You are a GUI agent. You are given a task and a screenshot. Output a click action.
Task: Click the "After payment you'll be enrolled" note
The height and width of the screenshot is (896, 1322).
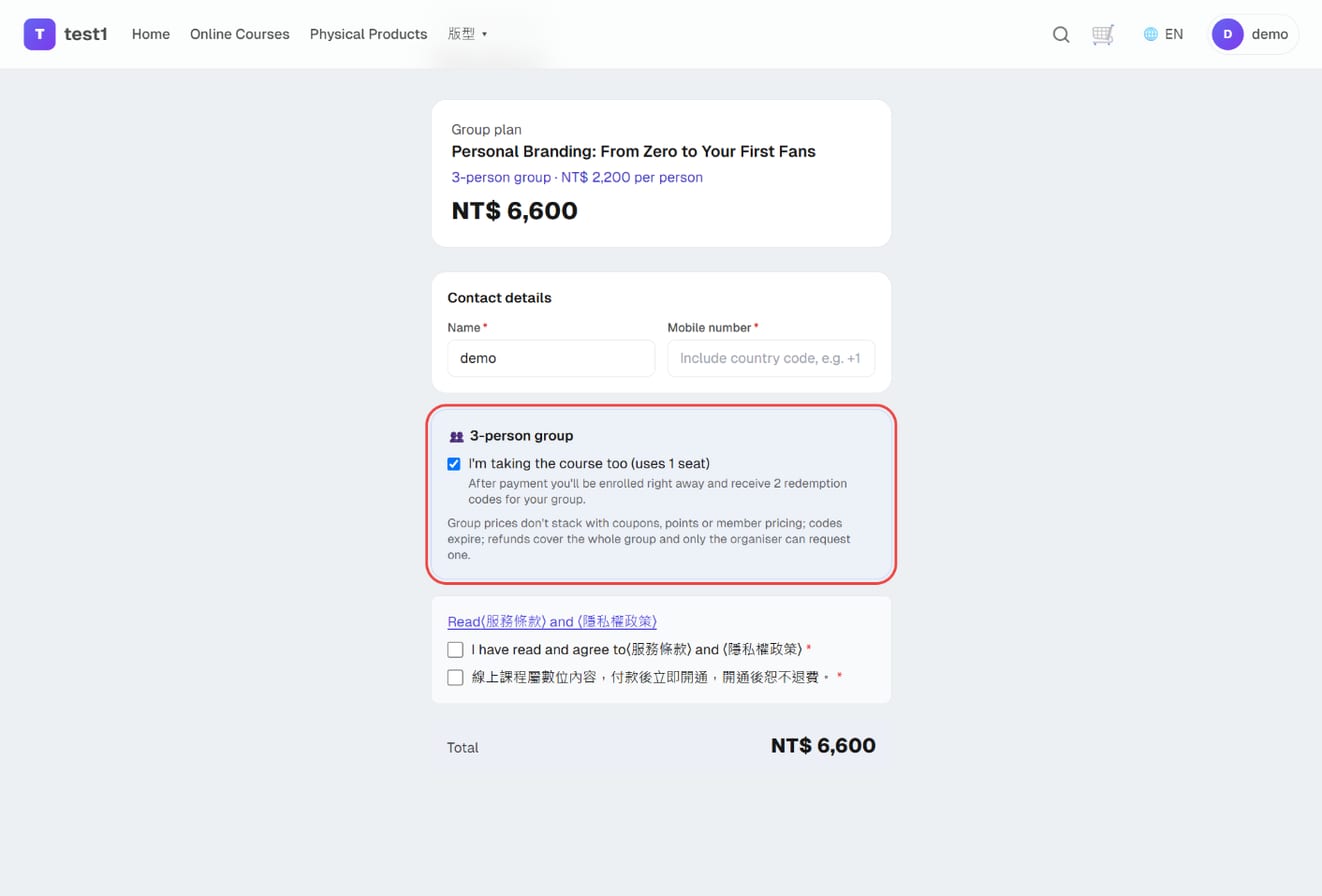[x=658, y=491]
